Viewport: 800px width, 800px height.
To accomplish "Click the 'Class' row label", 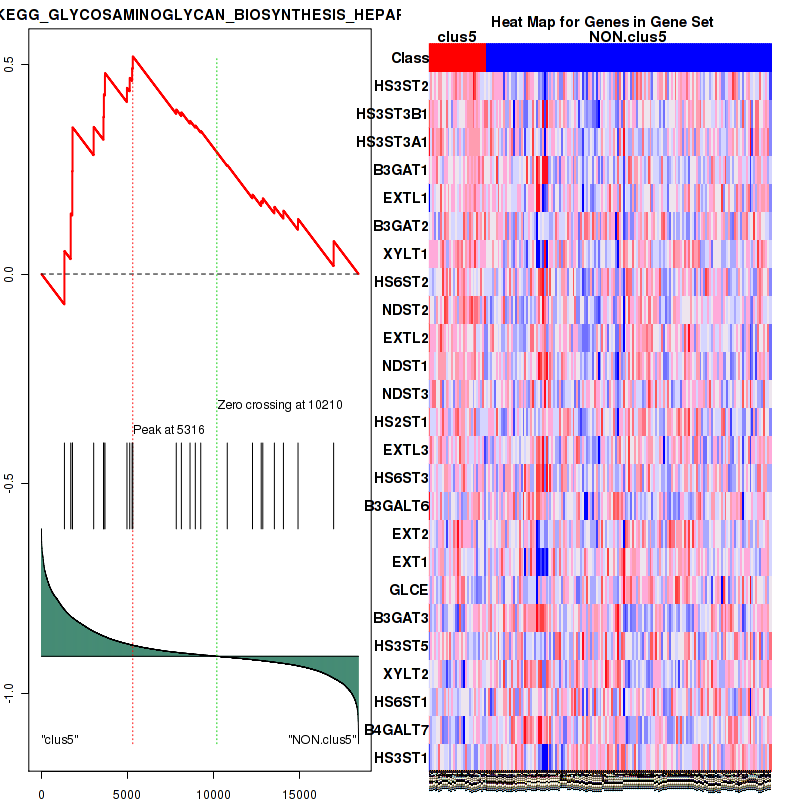I will click(x=410, y=58).
